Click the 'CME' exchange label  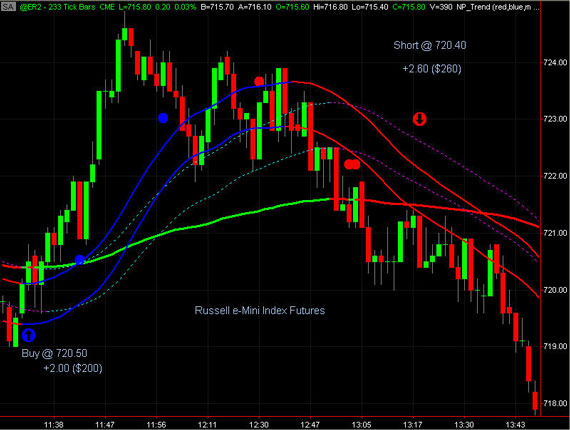(107, 7)
